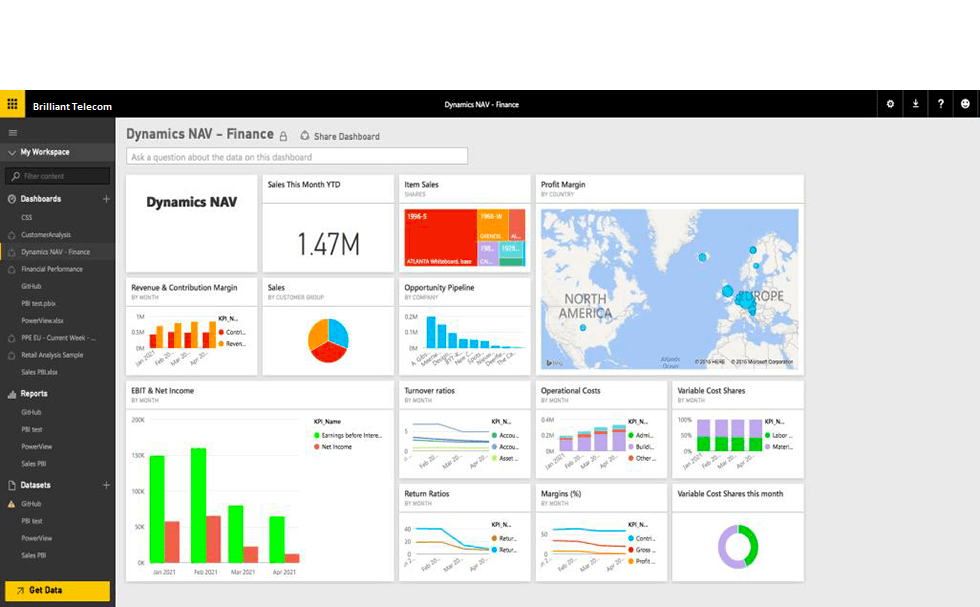
Task: Click the lock icon beside dashboard title
Action: [x=283, y=136]
